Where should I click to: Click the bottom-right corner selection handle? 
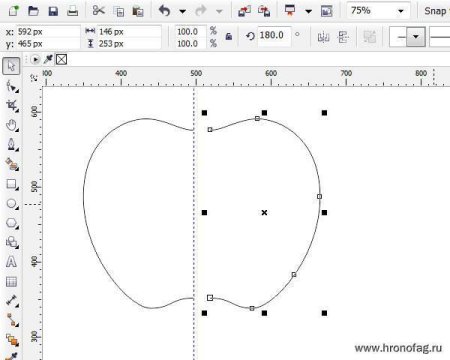[324, 313]
